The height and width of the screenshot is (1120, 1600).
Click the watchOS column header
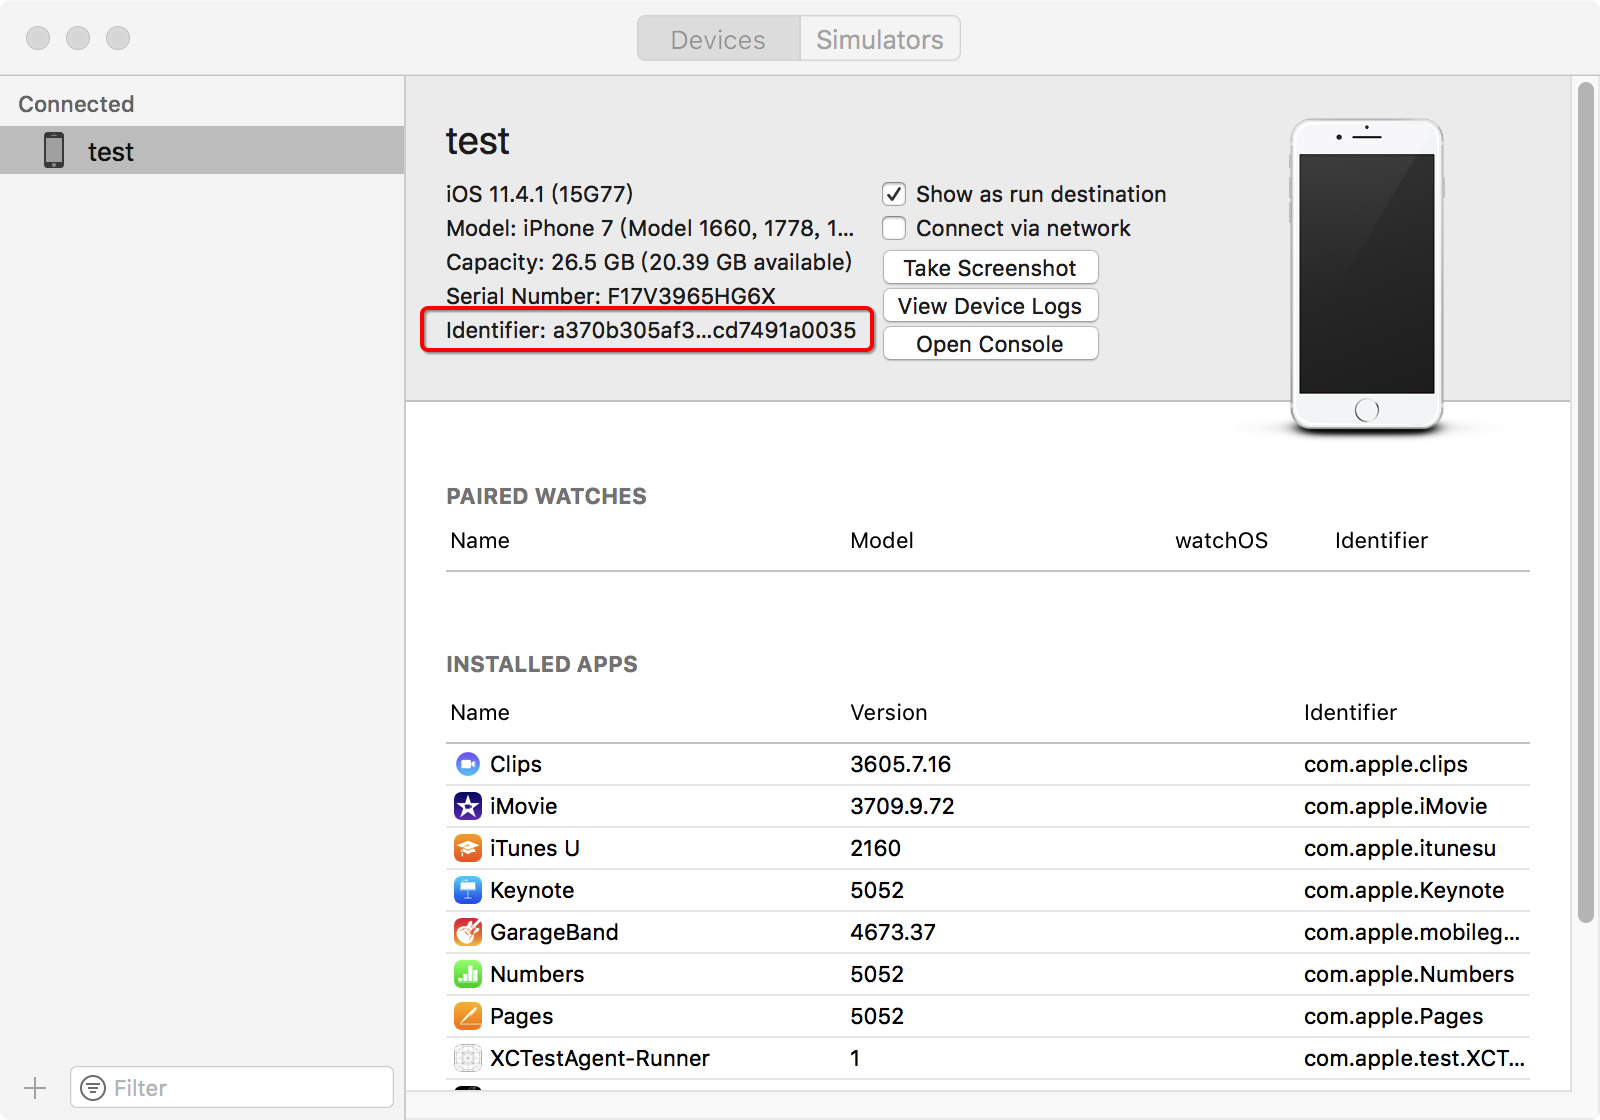point(1221,541)
